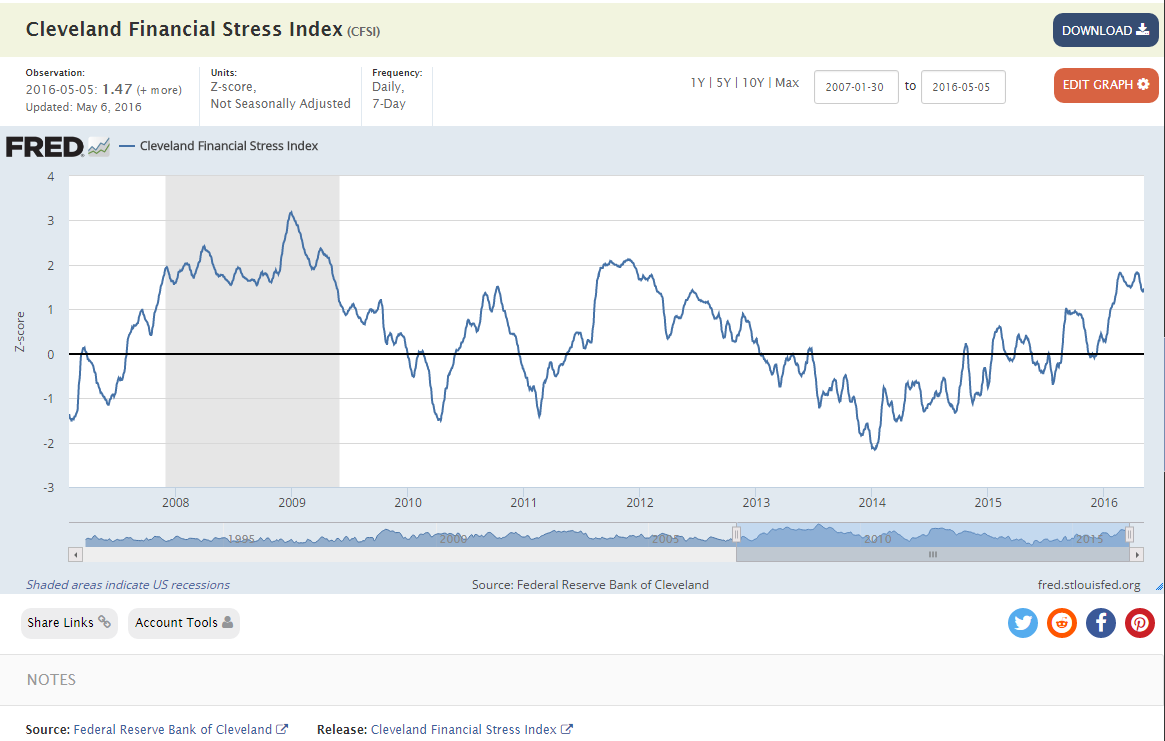Open the Account Tools button
The height and width of the screenshot is (741, 1165).
pos(184,623)
